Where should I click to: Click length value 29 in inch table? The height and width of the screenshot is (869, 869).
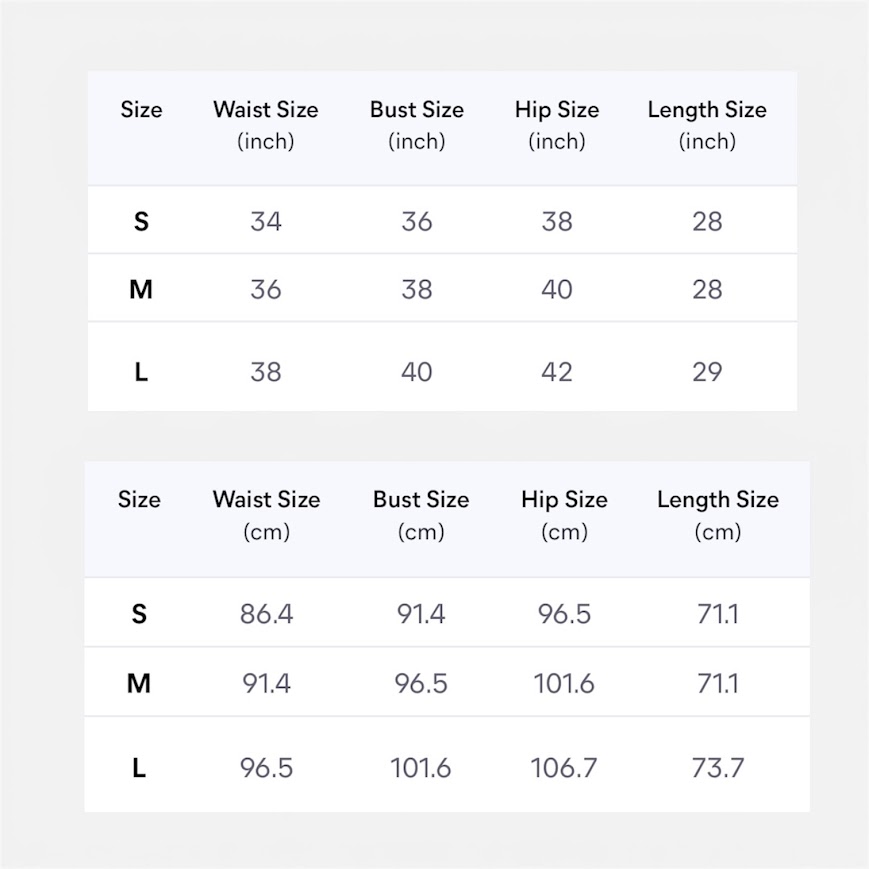click(707, 372)
